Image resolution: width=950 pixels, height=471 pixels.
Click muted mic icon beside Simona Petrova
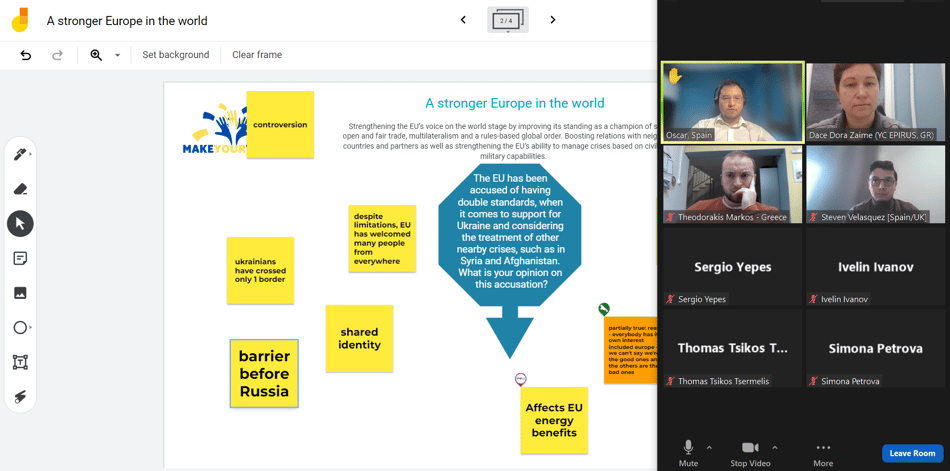(x=813, y=381)
